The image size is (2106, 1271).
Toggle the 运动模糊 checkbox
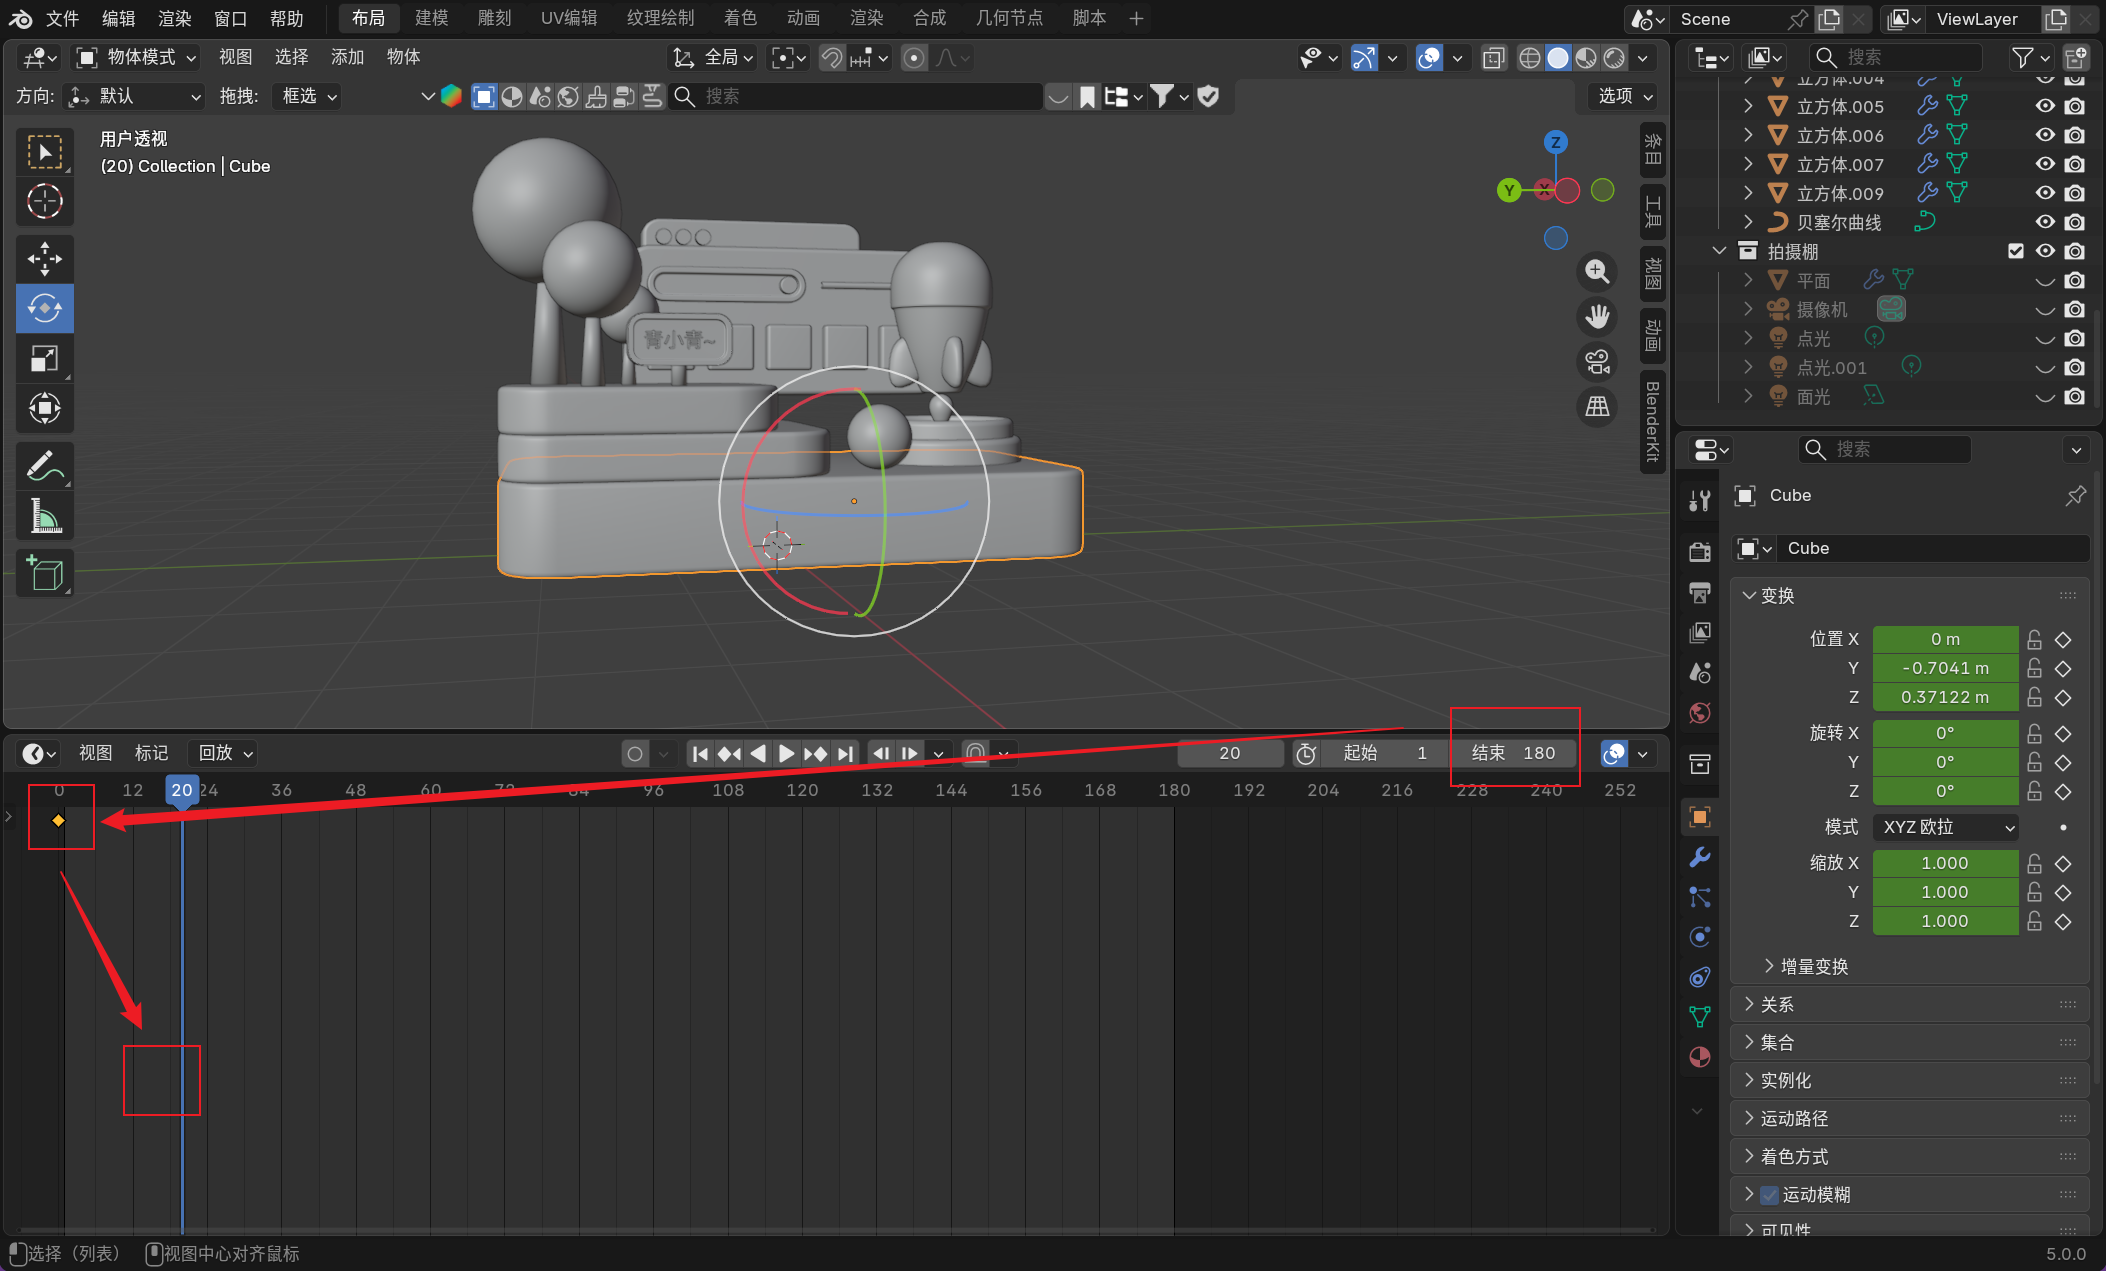pos(1770,1194)
